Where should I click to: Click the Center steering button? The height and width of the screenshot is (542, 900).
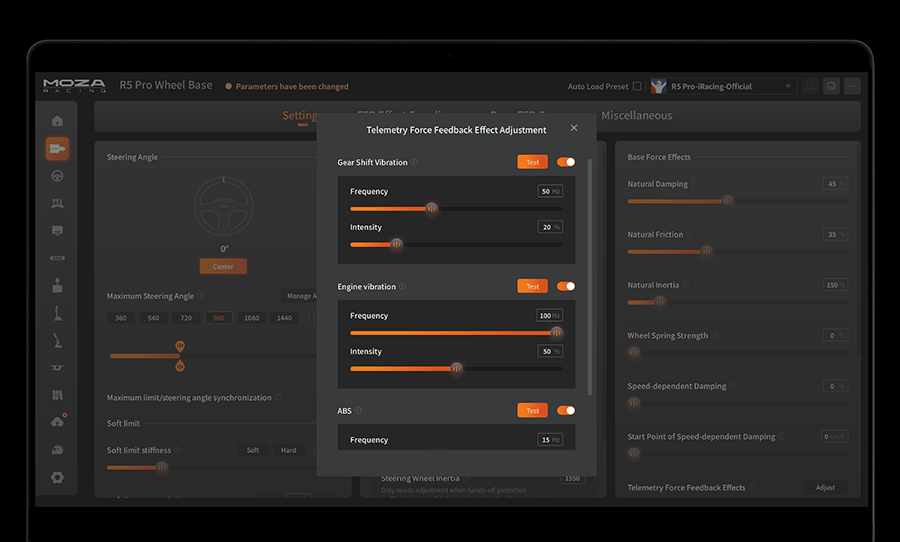pyautogui.click(x=223, y=266)
